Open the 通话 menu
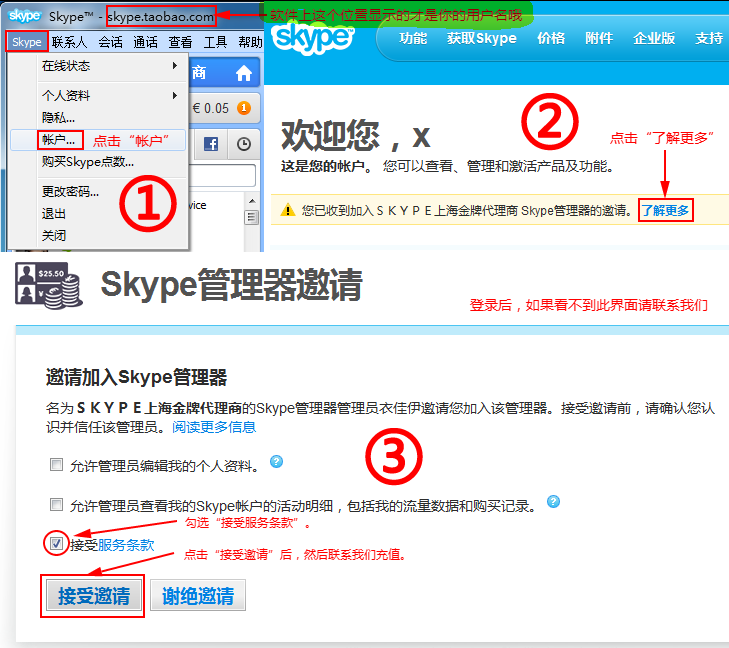729x648 pixels. [x=146, y=42]
